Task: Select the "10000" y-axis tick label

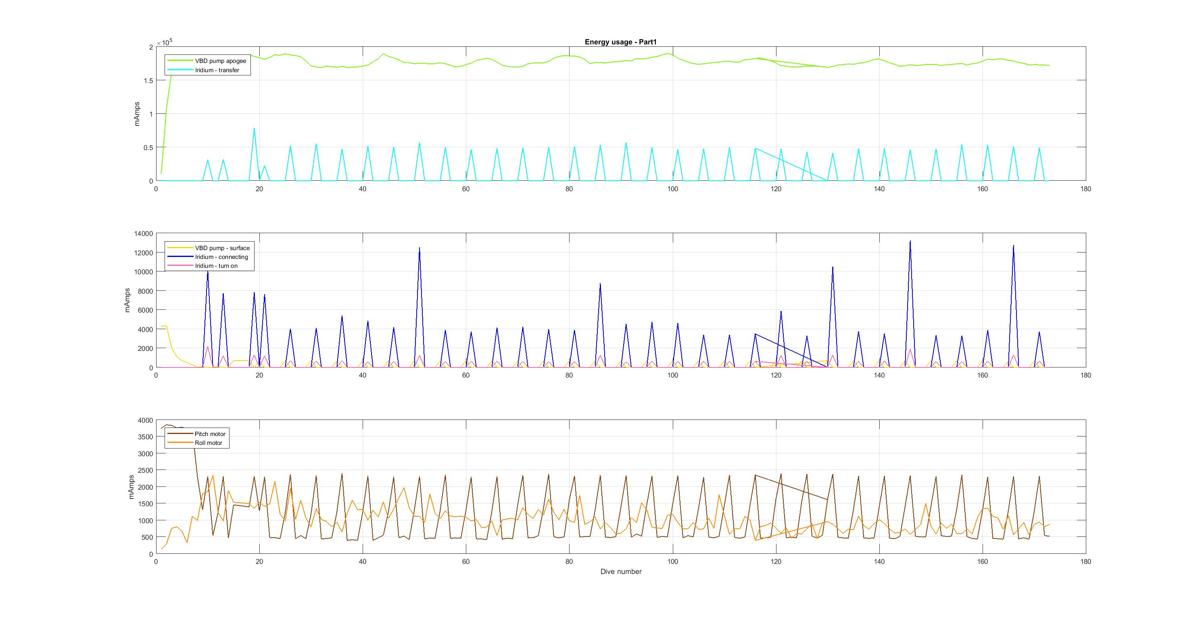Action: [x=141, y=272]
